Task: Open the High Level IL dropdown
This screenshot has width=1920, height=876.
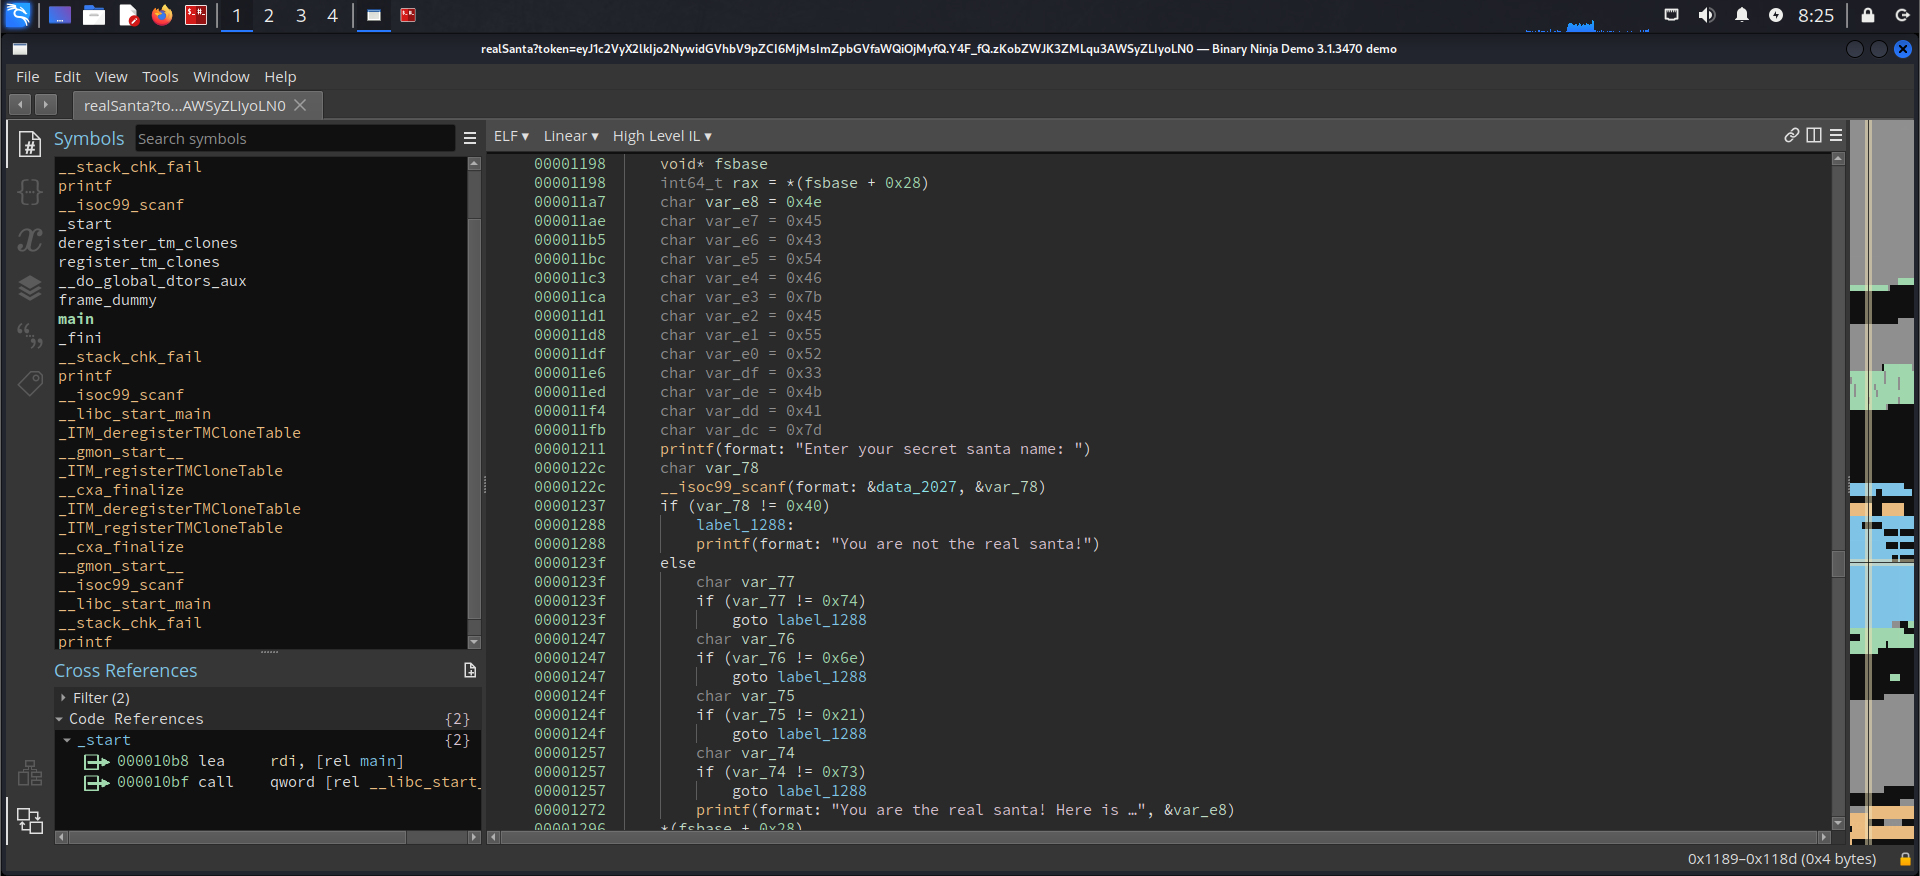Action: [x=662, y=136]
